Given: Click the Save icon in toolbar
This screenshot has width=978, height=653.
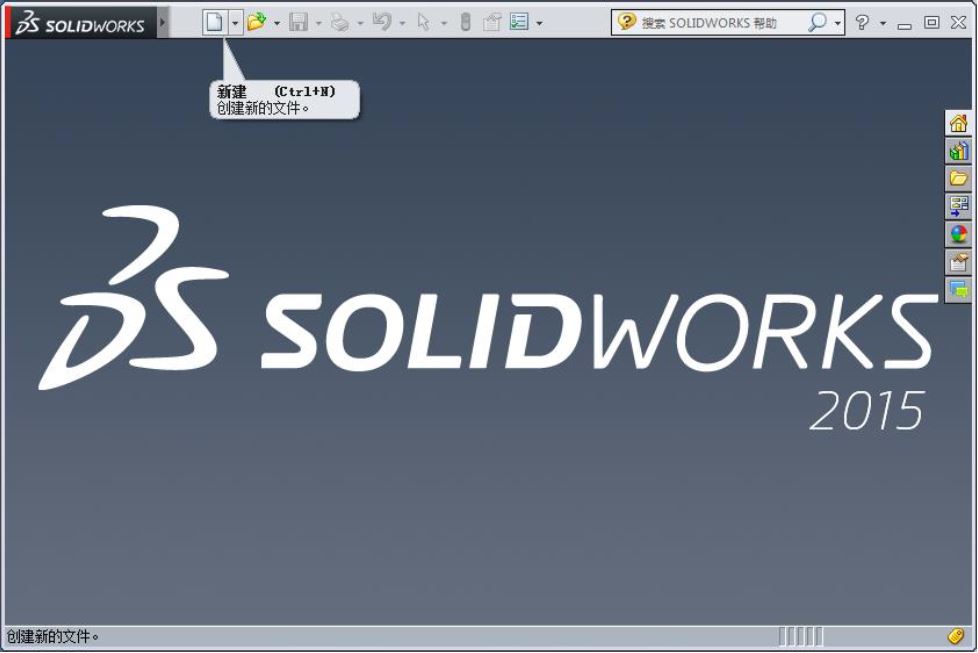Looking at the screenshot, I should point(298,22).
